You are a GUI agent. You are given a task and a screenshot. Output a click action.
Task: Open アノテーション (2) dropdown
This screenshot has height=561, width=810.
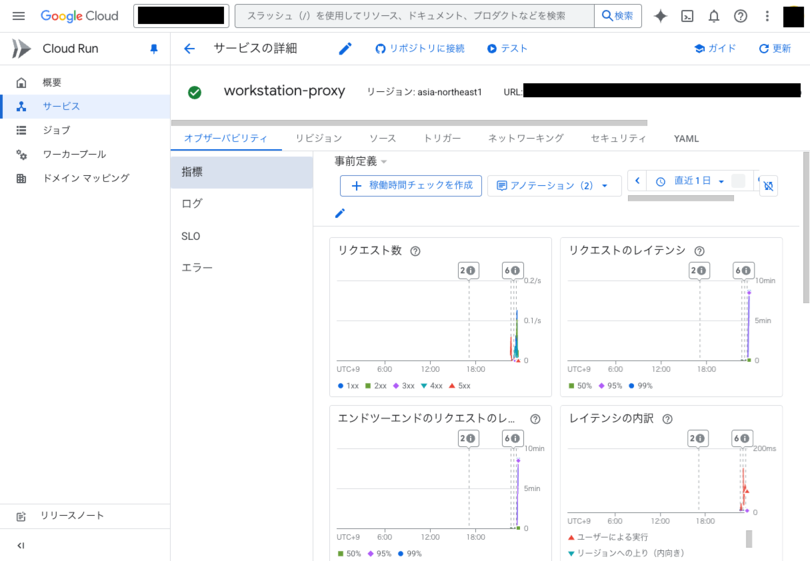pos(553,185)
